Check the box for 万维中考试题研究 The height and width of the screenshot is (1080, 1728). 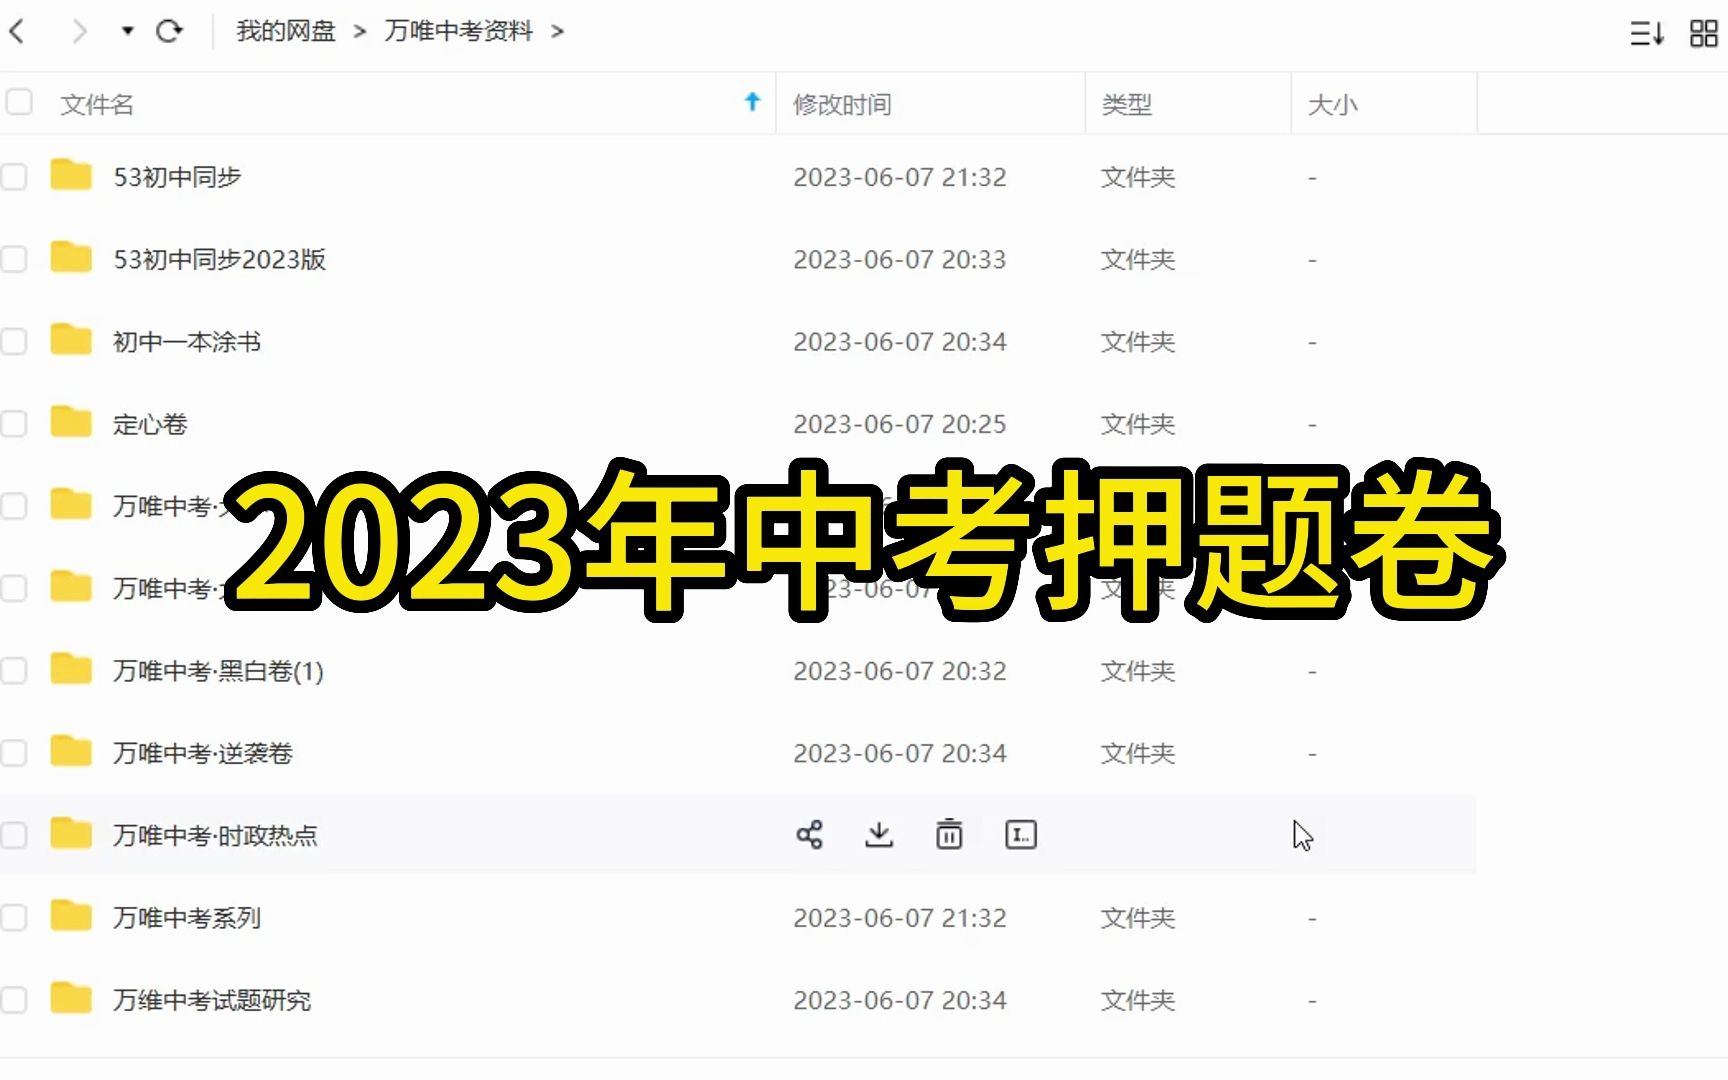point(14,1000)
